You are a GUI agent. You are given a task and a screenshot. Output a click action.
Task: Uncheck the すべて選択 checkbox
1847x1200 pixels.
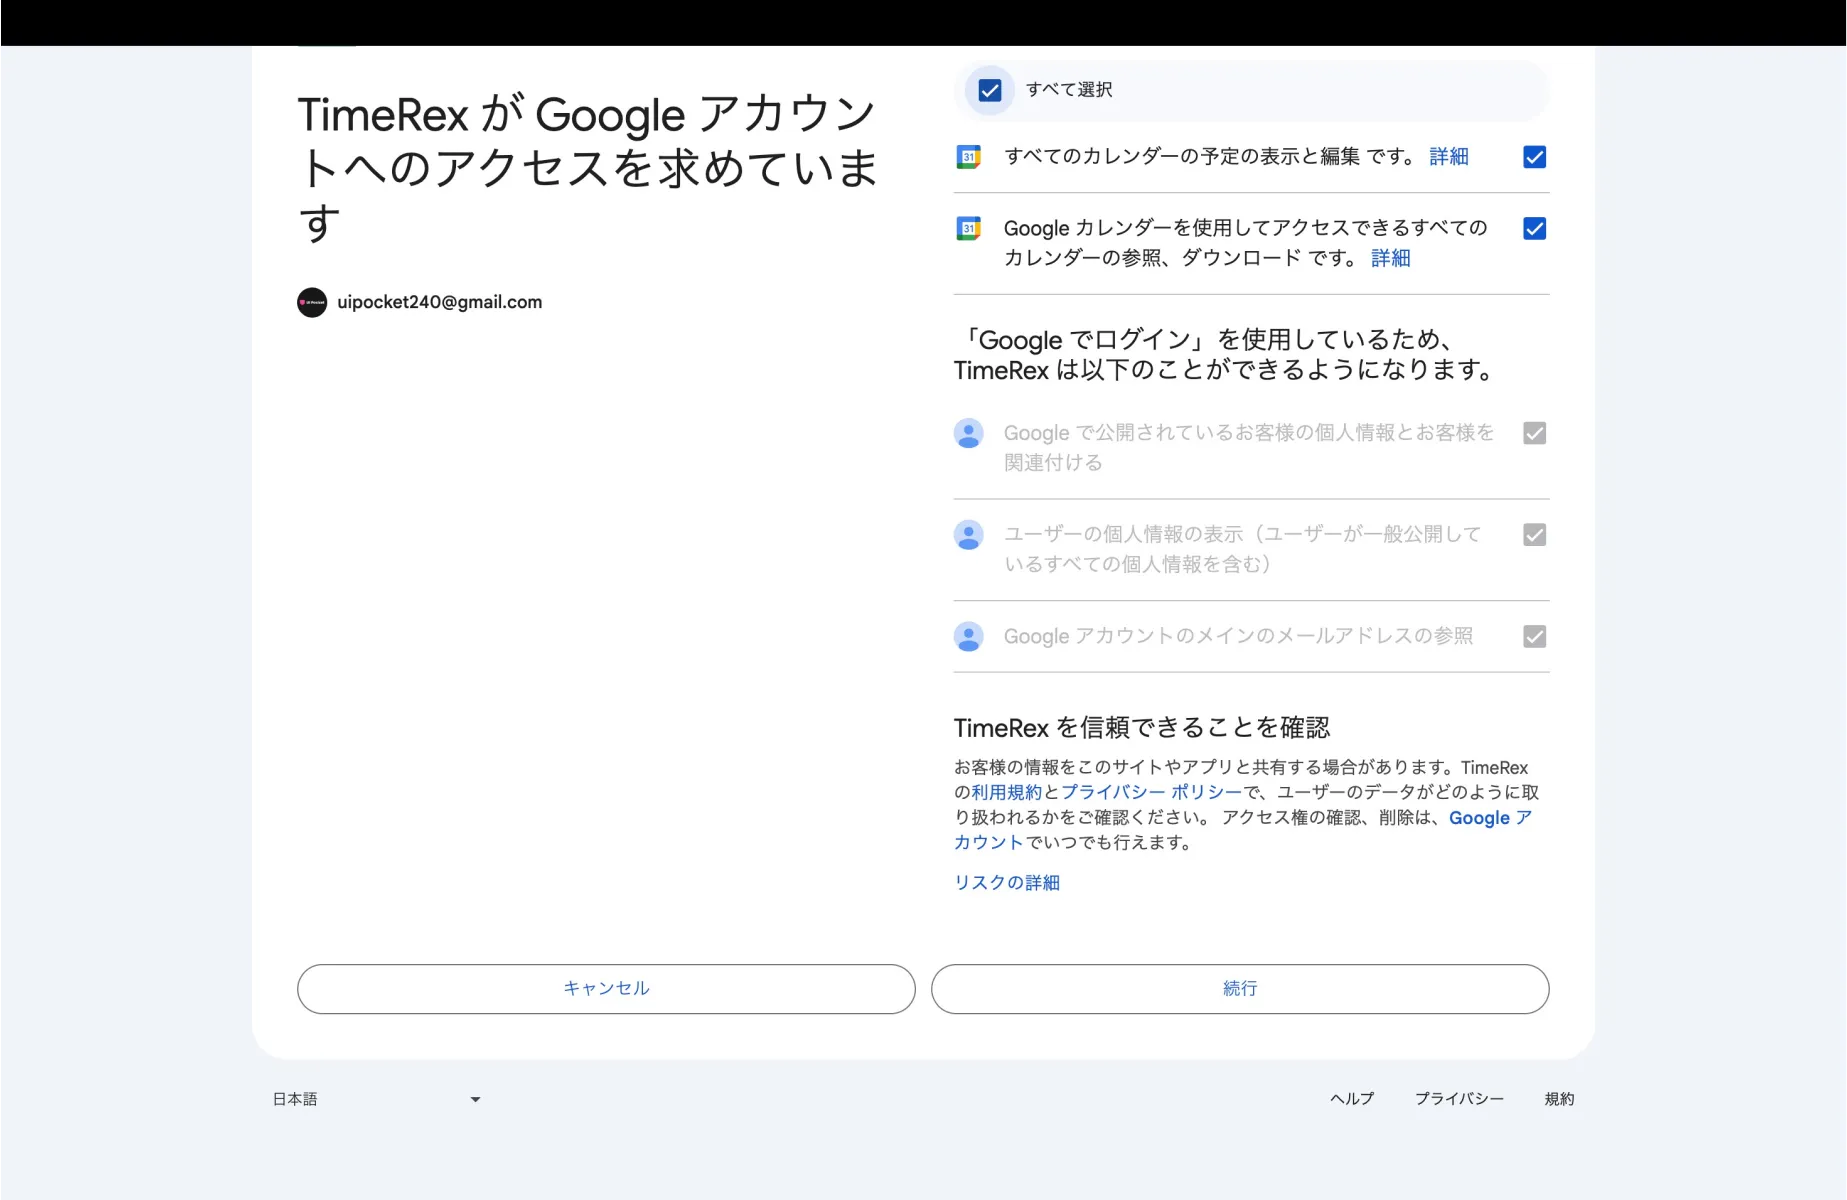pyautogui.click(x=988, y=90)
